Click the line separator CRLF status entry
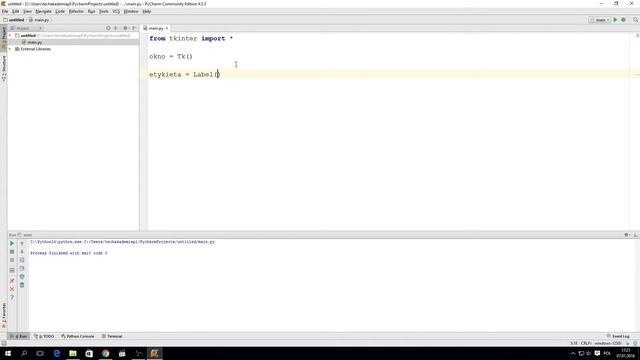The height and width of the screenshot is (360, 640). click(586, 343)
